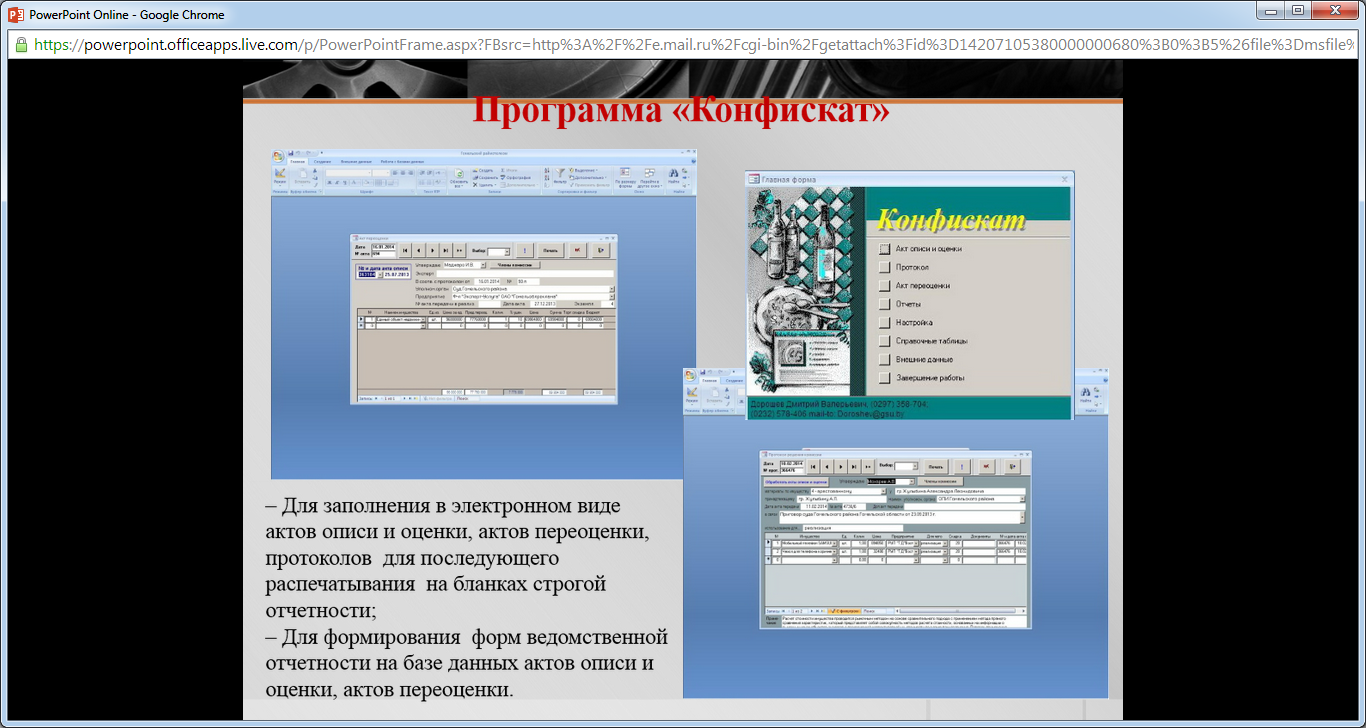Click Удалить X icon in Записи group
The width and height of the screenshot is (1366, 728).
[475, 185]
